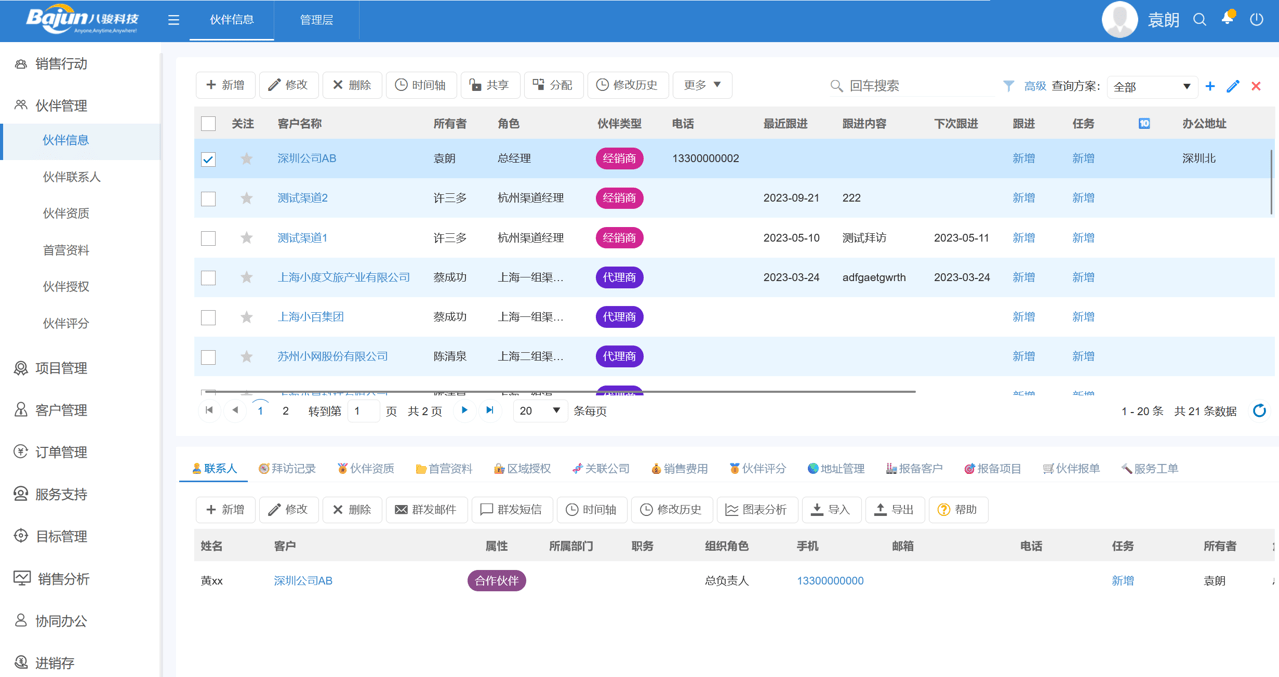Check the checkbox for 测试渠道2 row
1279x677 pixels.
click(208, 198)
